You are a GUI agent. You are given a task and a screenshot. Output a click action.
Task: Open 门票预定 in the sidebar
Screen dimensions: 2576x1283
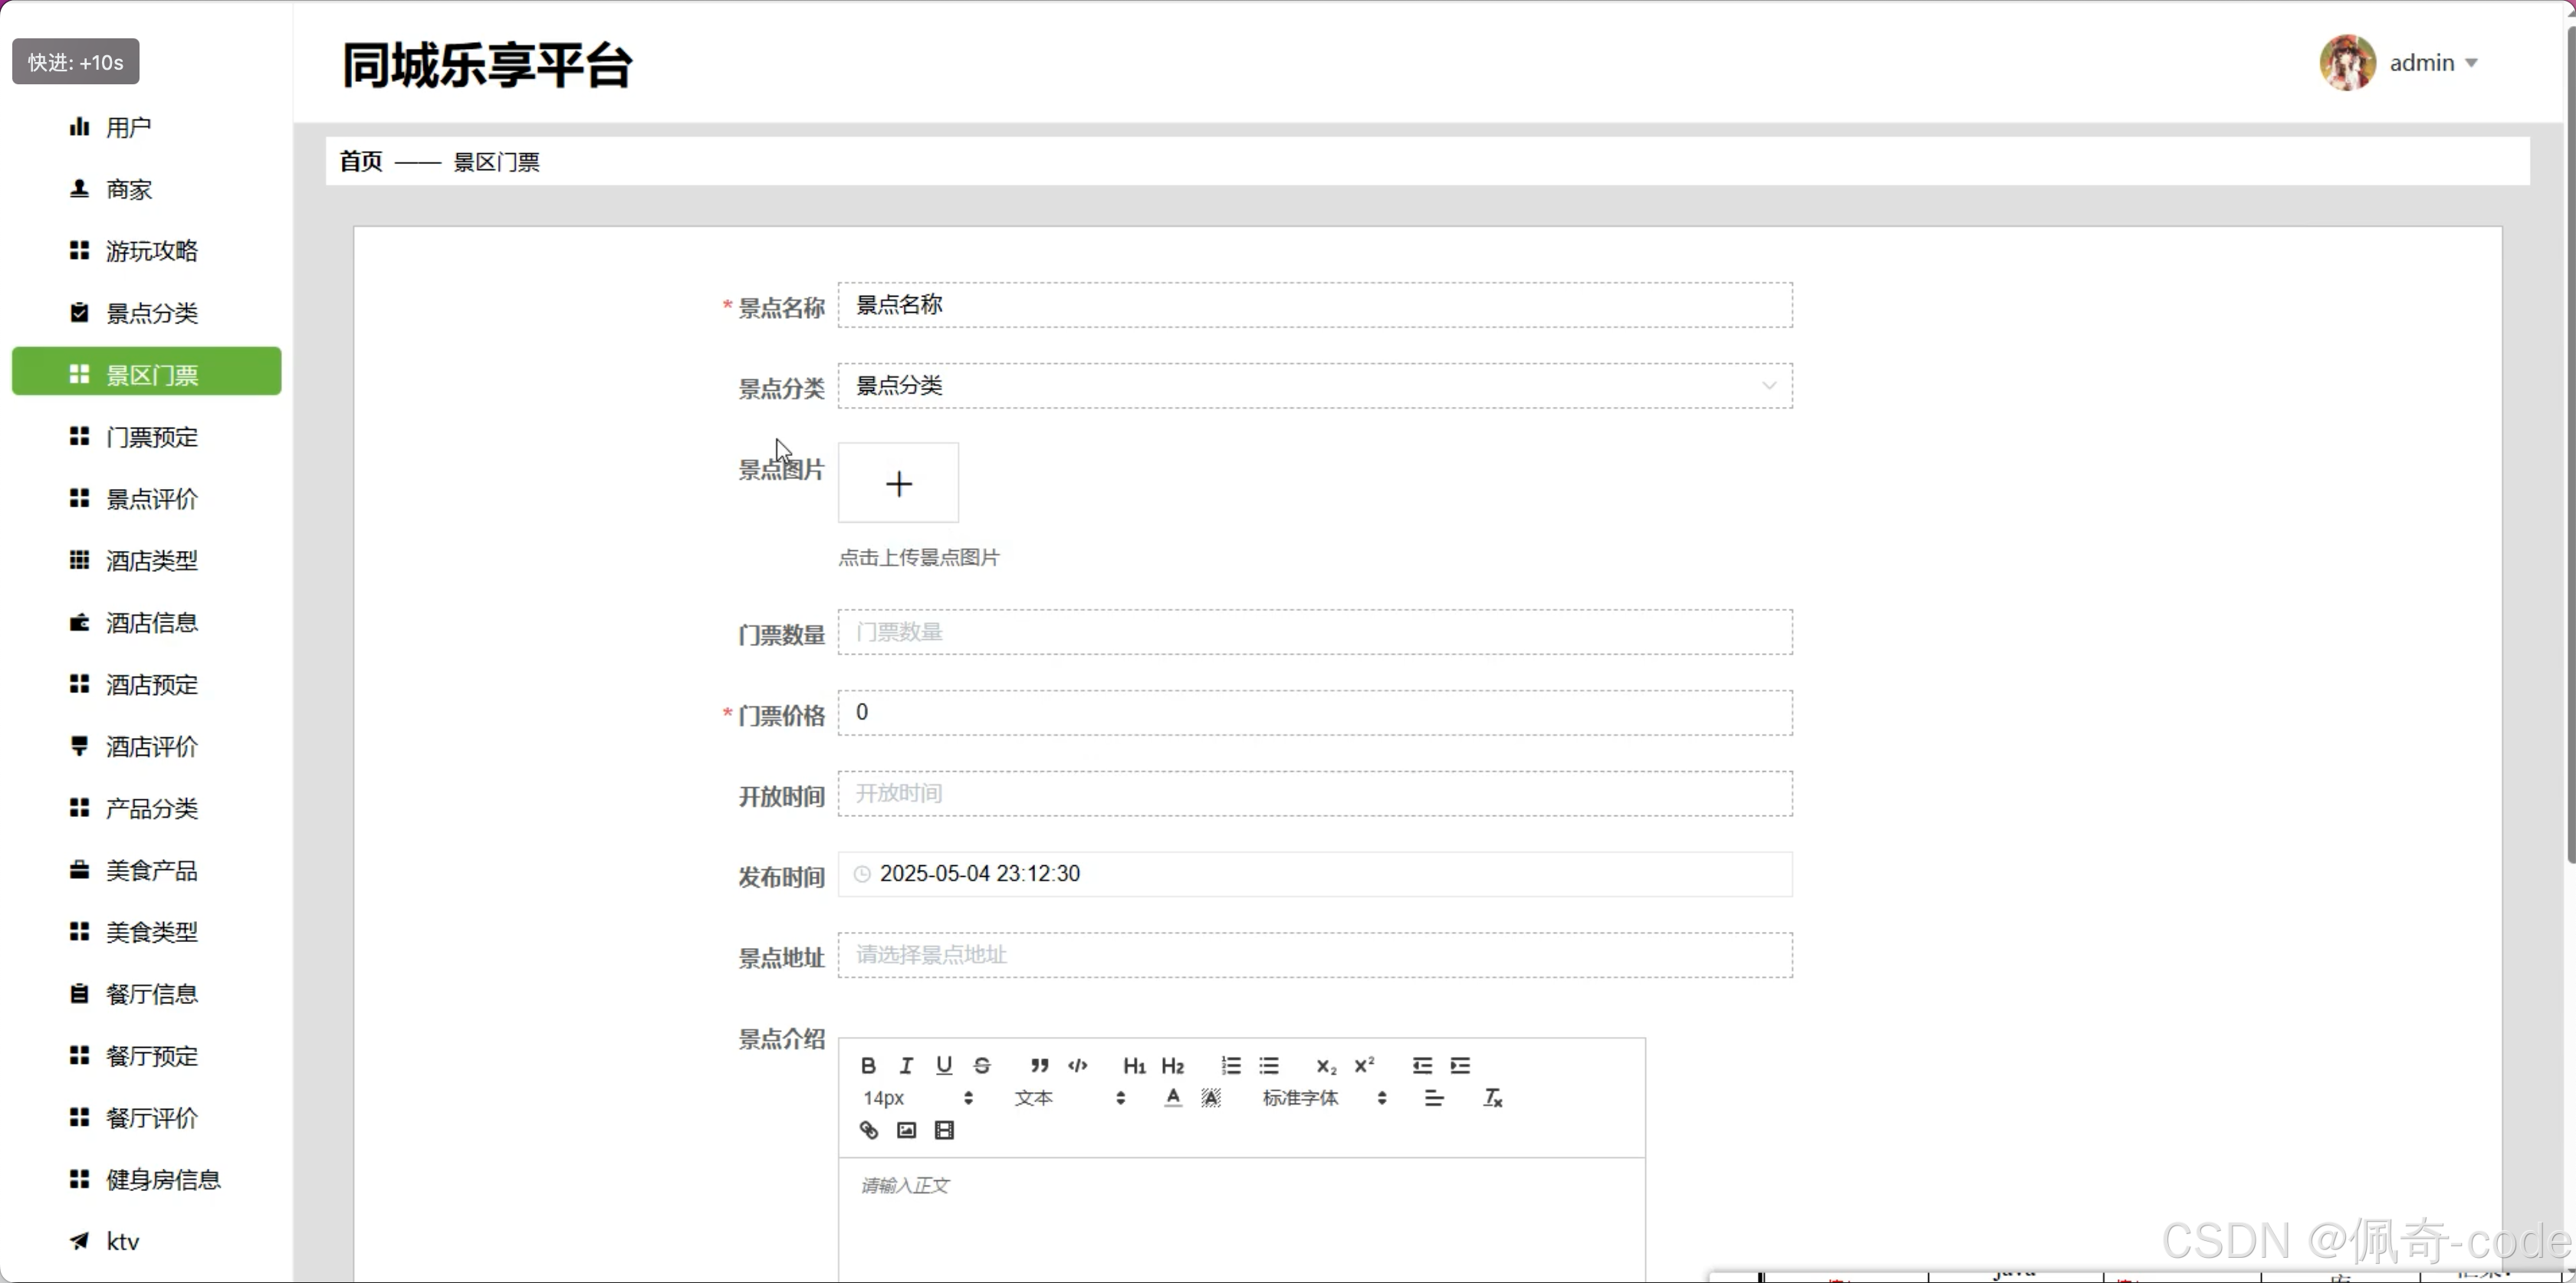(x=152, y=437)
